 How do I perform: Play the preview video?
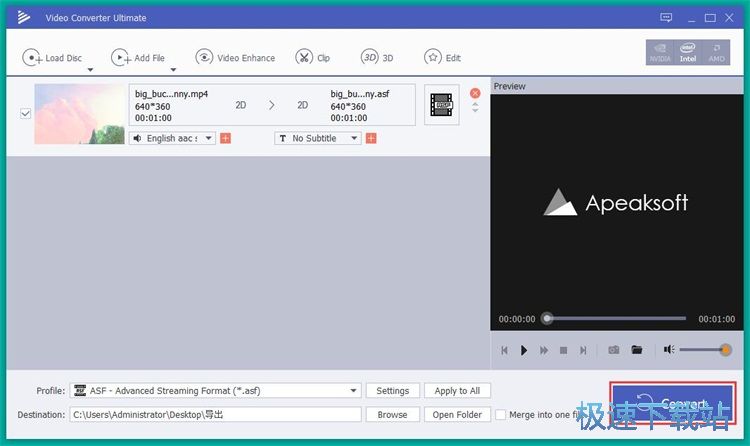524,350
